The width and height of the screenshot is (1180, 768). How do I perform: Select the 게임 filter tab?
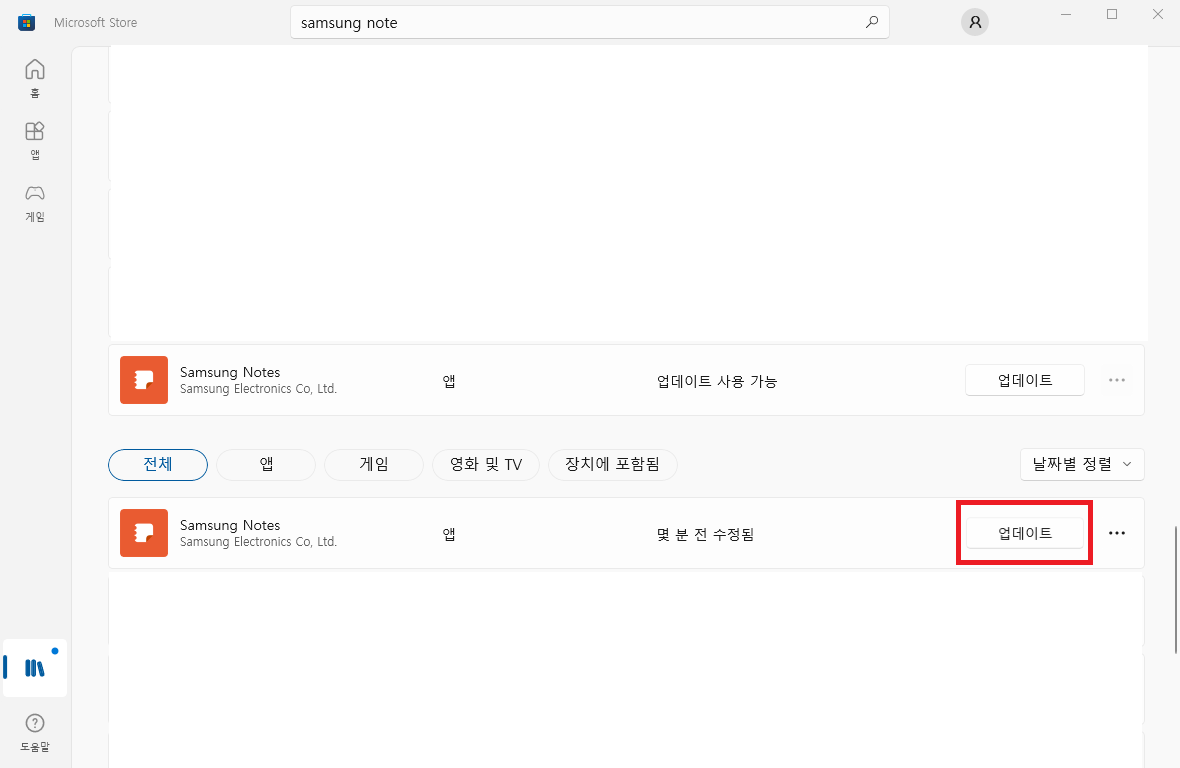374,464
